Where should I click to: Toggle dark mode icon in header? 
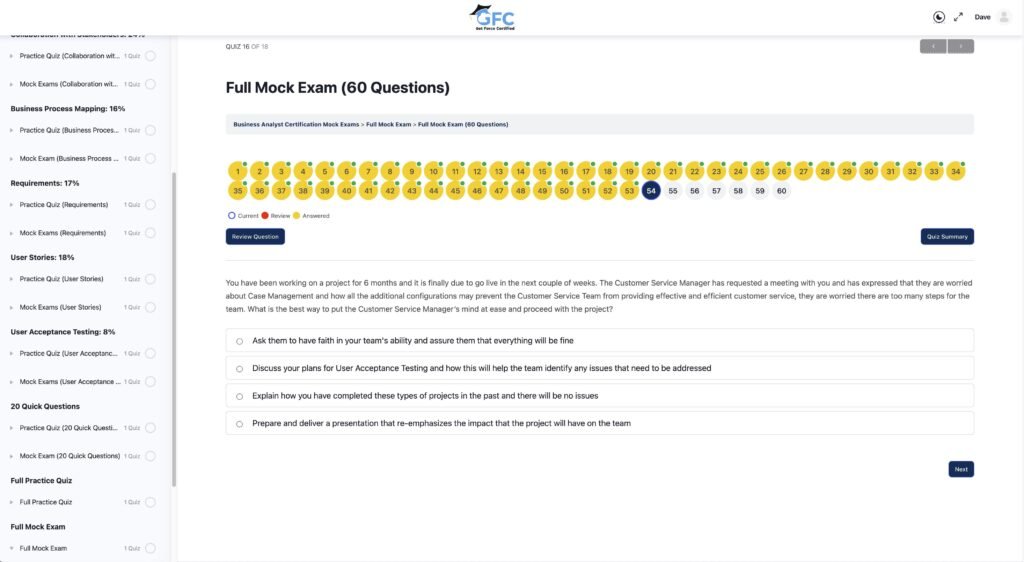[x=938, y=17]
